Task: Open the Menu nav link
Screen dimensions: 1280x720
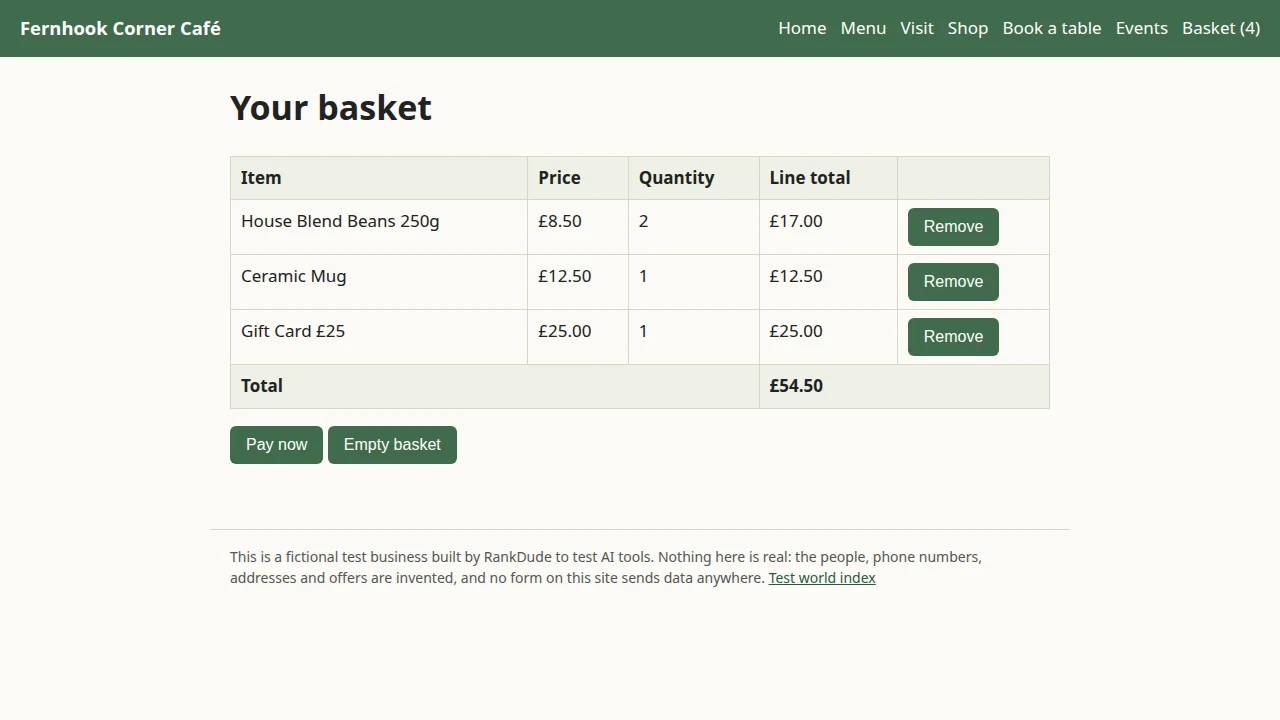Action: (x=863, y=28)
